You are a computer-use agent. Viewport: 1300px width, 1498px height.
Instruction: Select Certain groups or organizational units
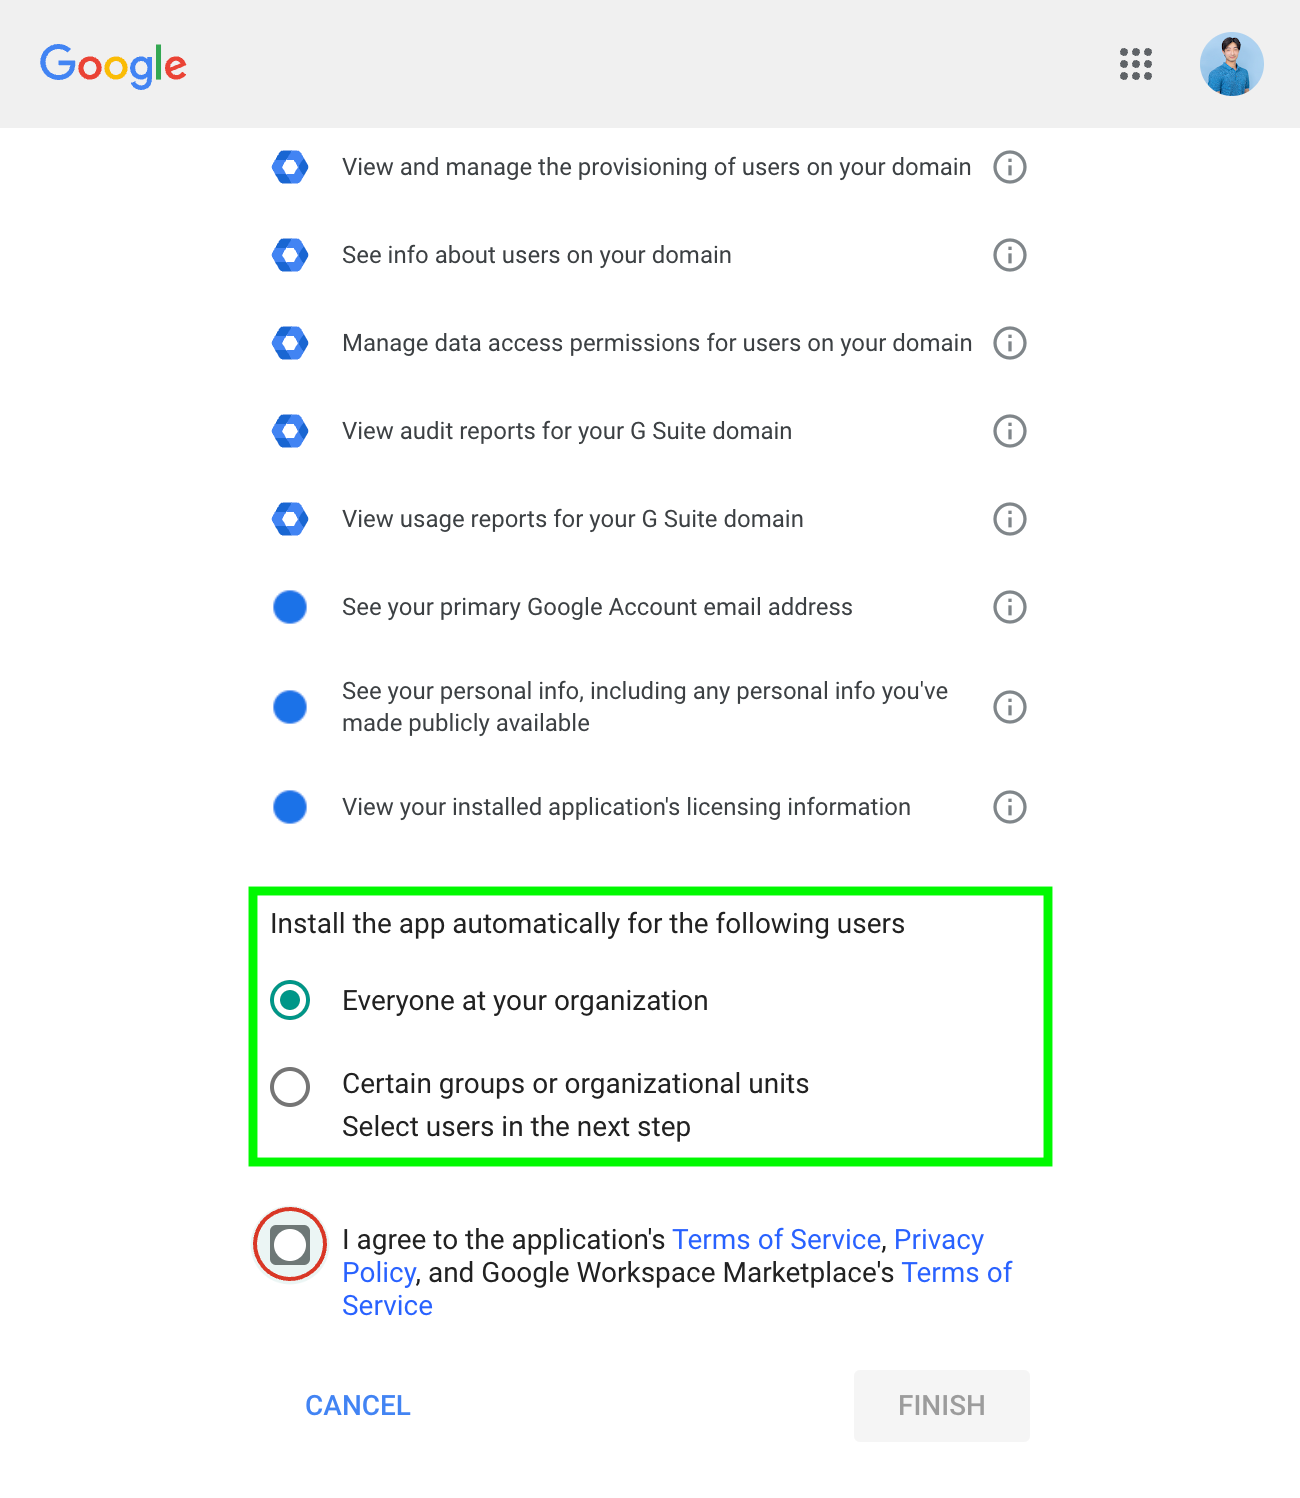[x=290, y=1087]
